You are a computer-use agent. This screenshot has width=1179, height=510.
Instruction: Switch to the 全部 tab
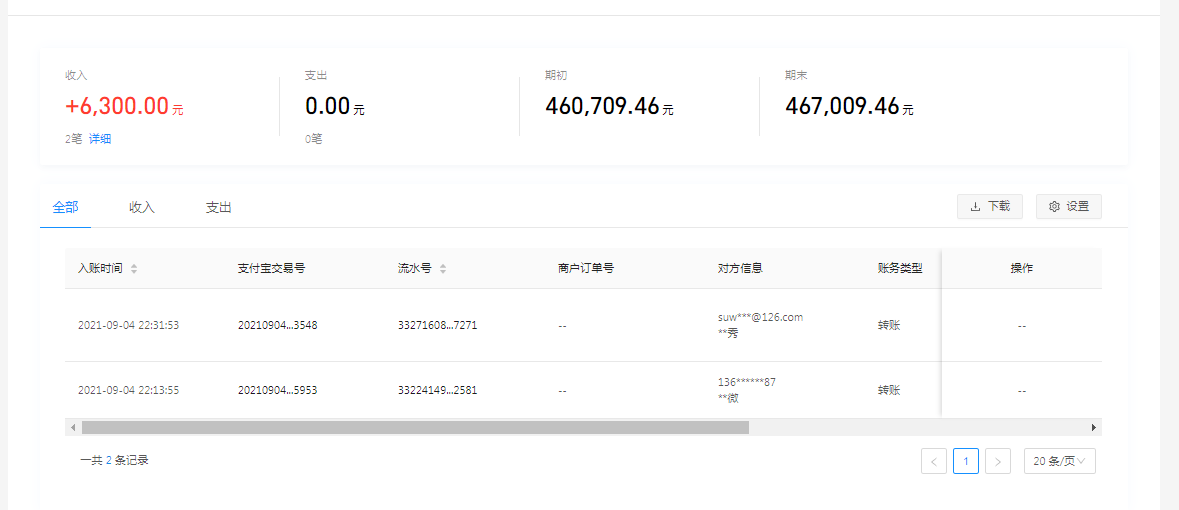point(65,207)
